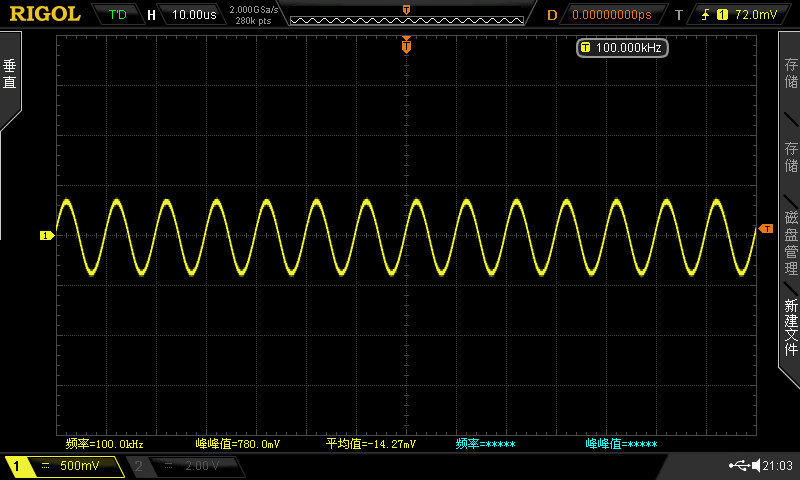This screenshot has height=480, width=800.
Task: Open the 磁盘管理 disk management menu item
Action: (791, 242)
